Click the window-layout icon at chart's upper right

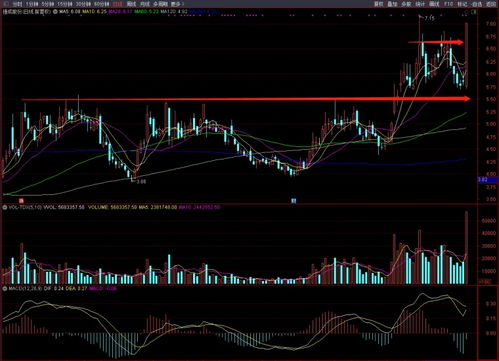474,12
